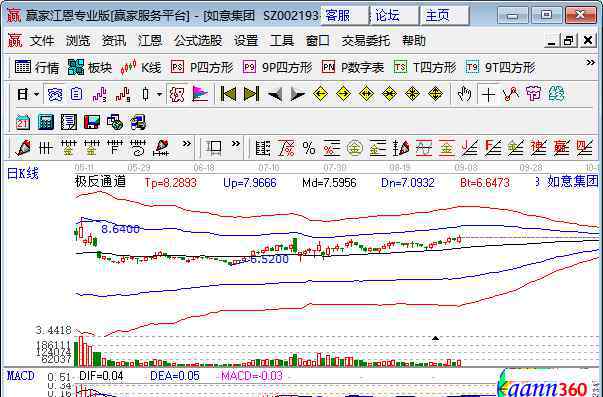Open the P四方形 tool
This screenshot has width=603, height=397.
coord(202,67)
